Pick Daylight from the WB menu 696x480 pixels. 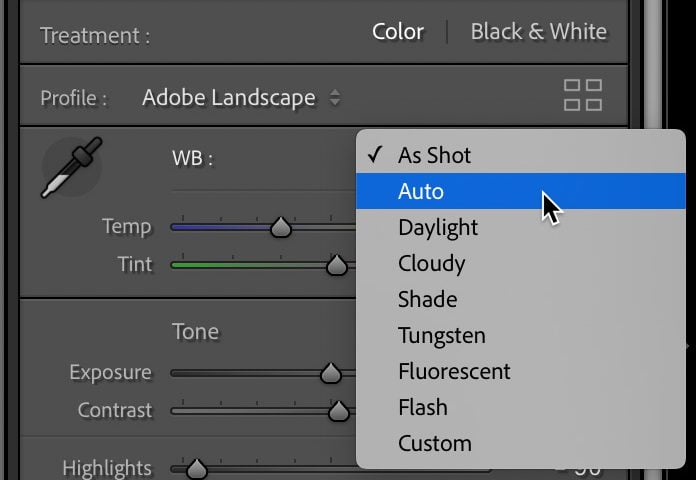pos(438,227)
